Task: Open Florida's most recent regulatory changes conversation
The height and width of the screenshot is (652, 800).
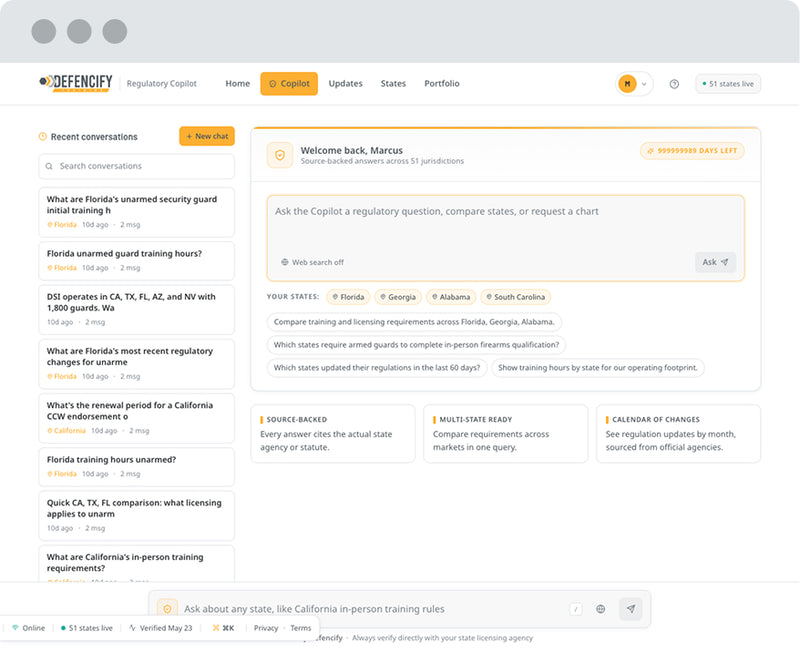Action: [137, 364]
